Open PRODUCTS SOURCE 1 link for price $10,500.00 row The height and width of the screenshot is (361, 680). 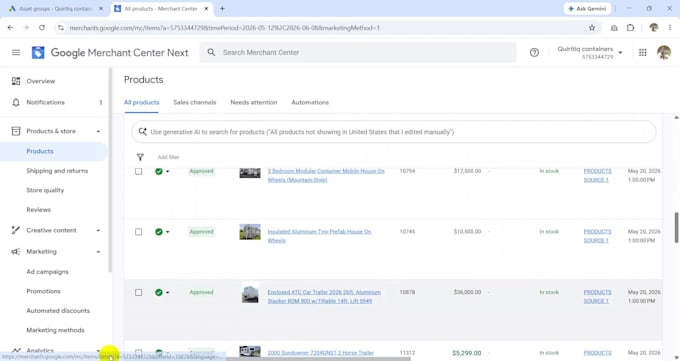[x=597, y=236]
